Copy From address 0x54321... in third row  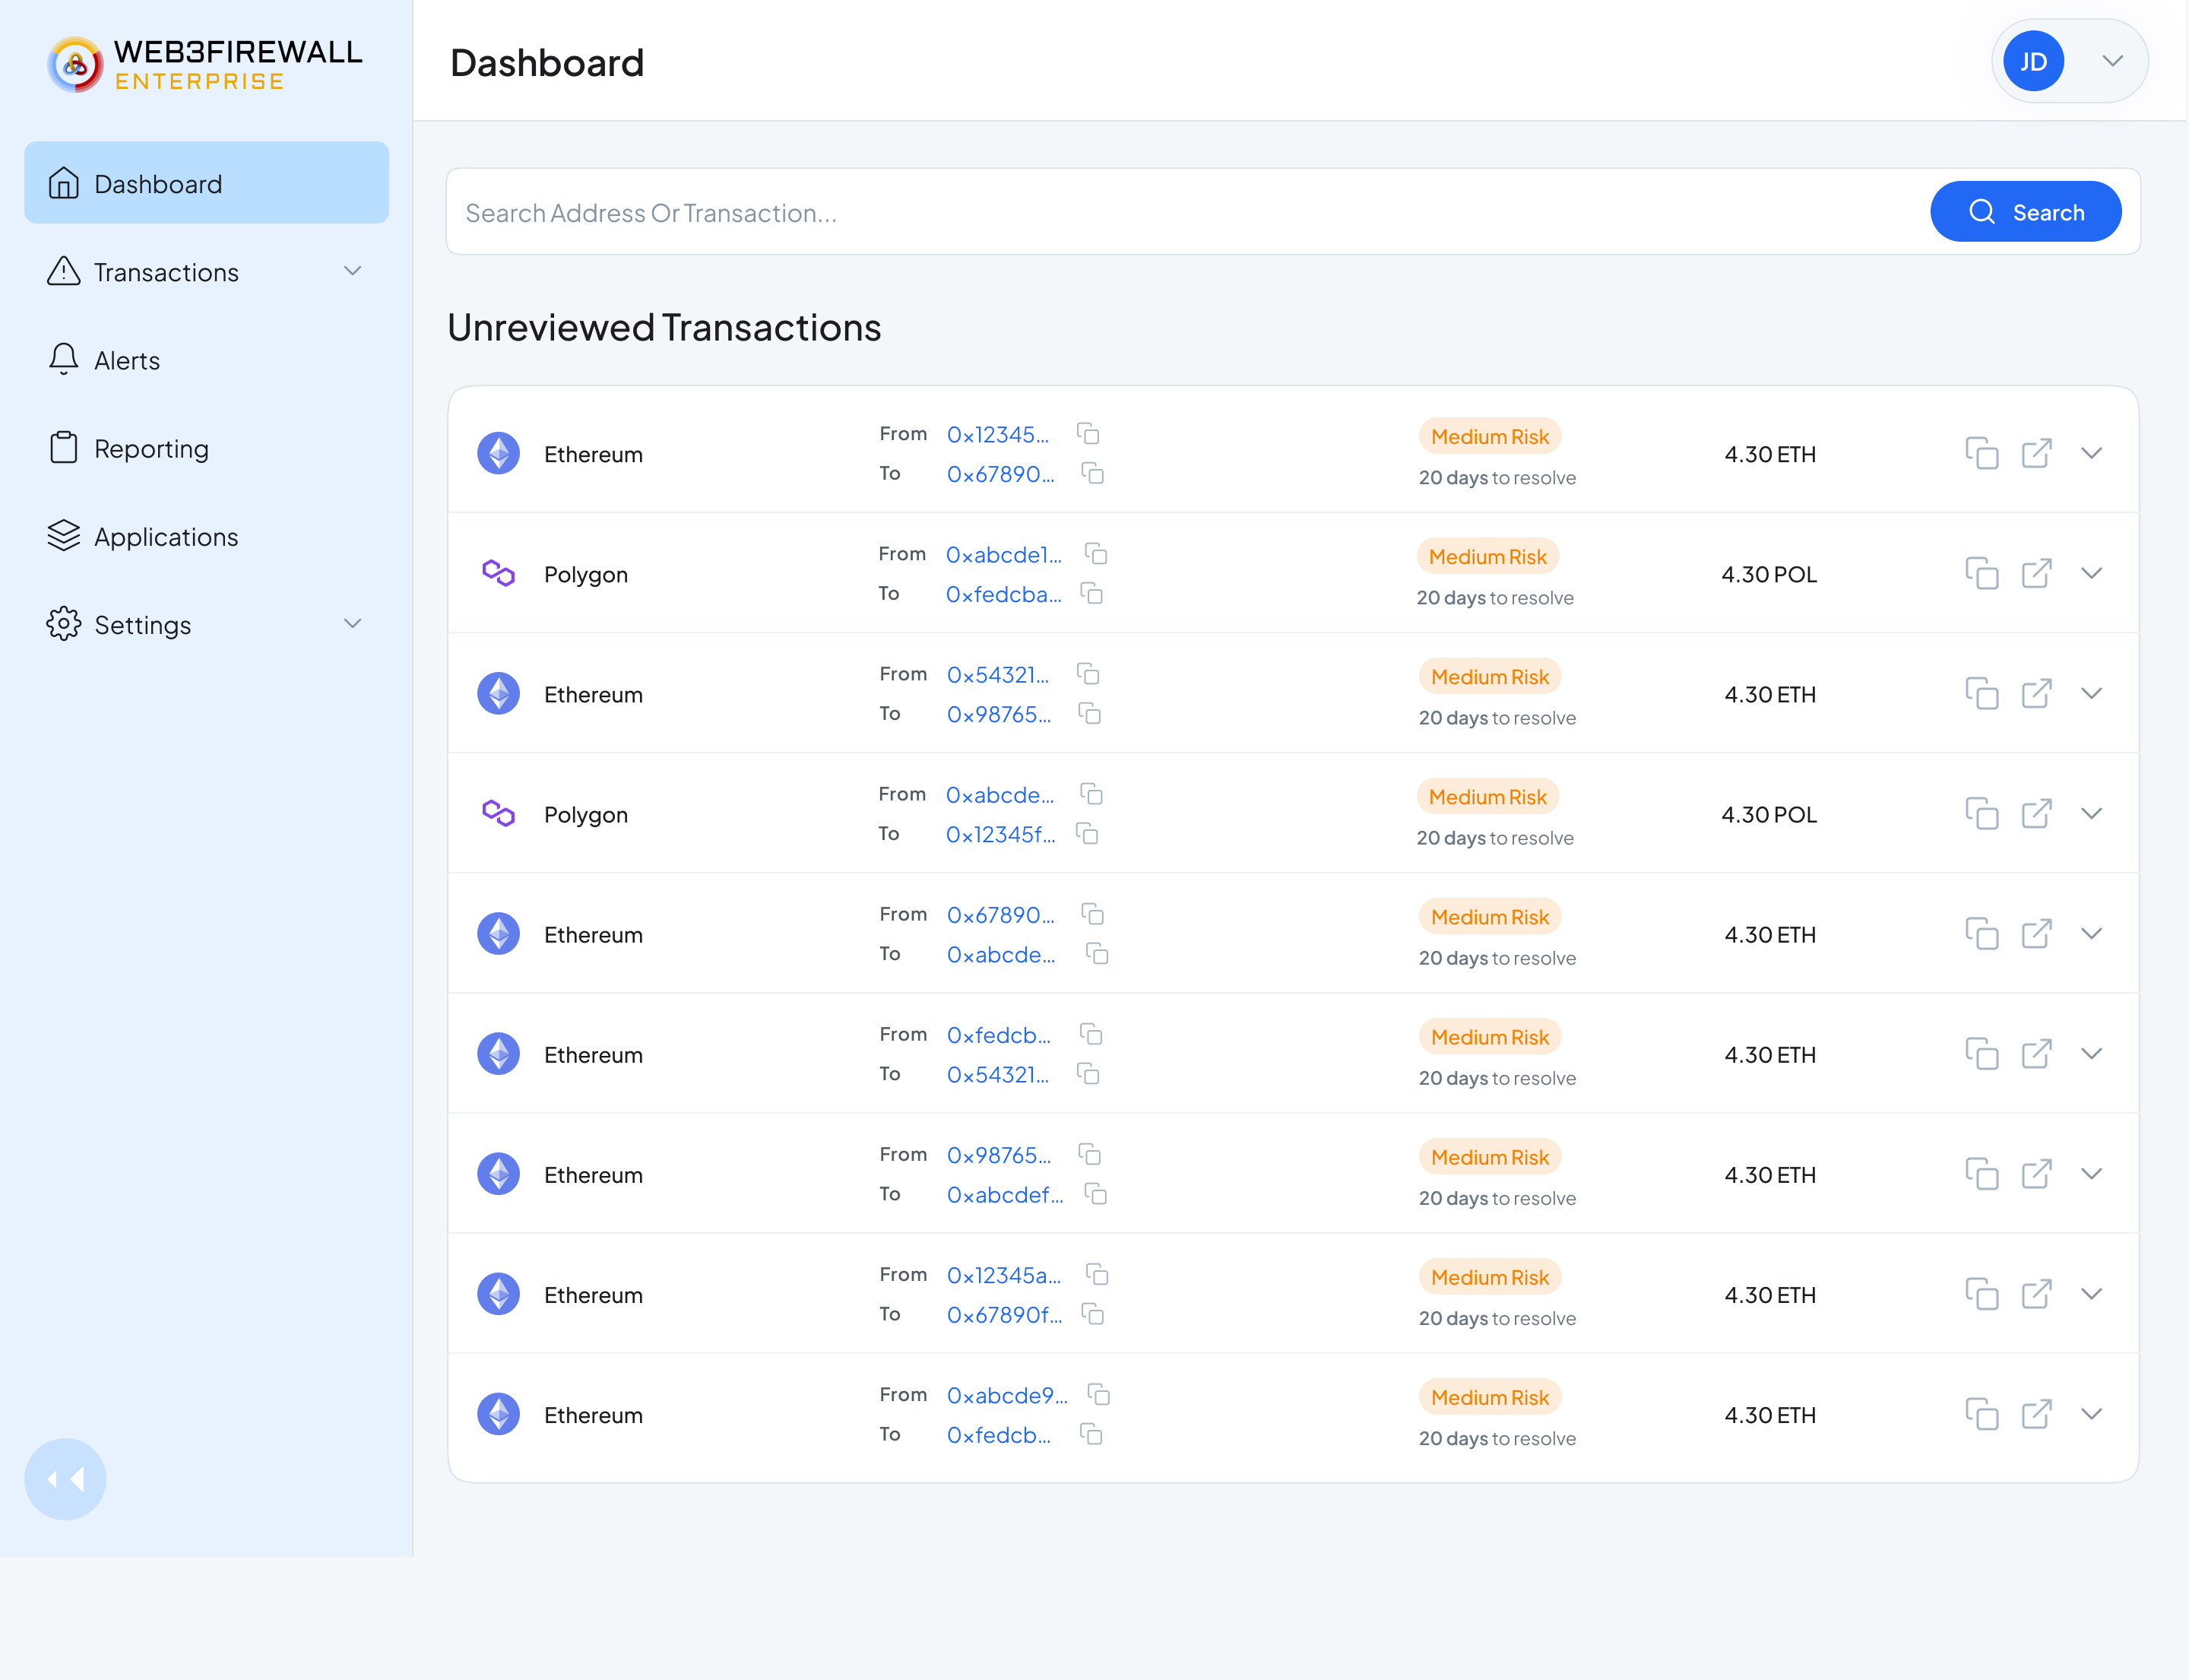coord(1088,674)
